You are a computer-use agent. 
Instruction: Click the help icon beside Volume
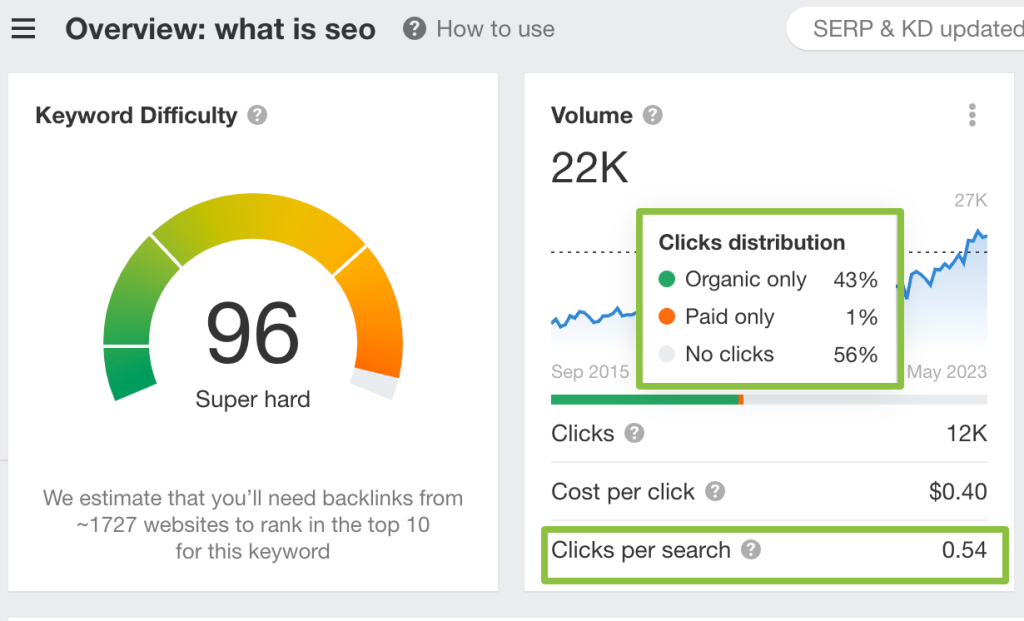click(653, 116)
